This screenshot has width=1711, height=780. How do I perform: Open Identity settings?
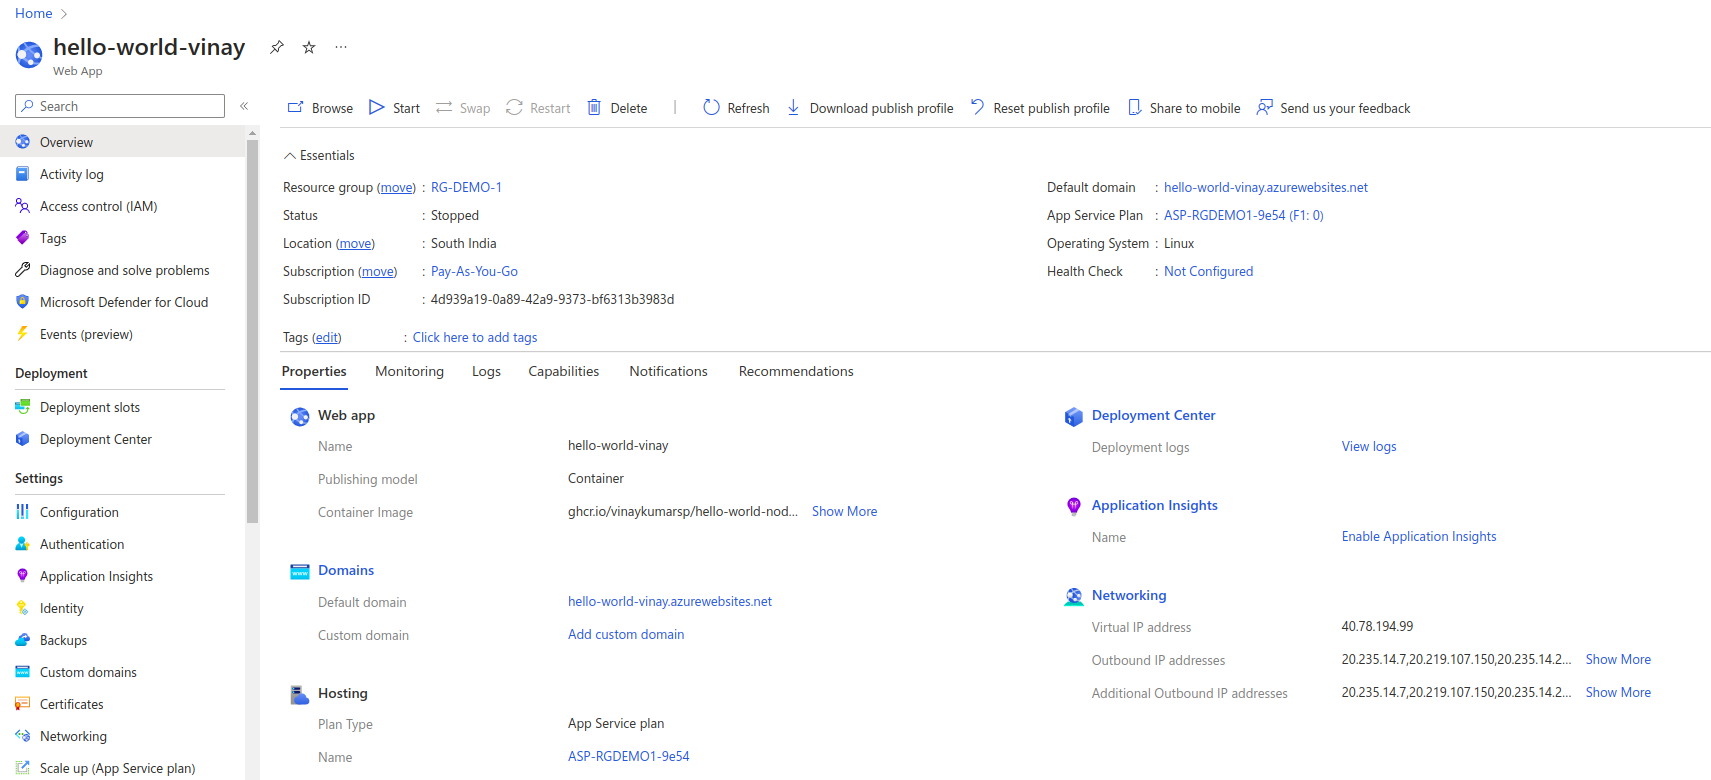(x=122, y=608)
